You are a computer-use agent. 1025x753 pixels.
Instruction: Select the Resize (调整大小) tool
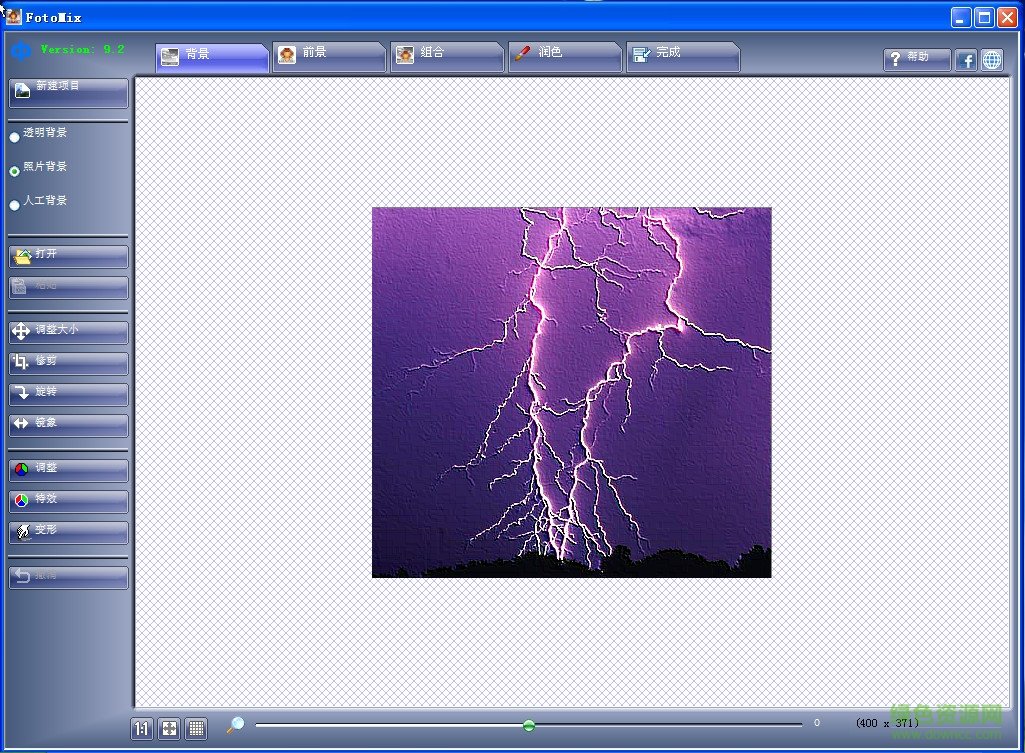click(x=67, y=331)
